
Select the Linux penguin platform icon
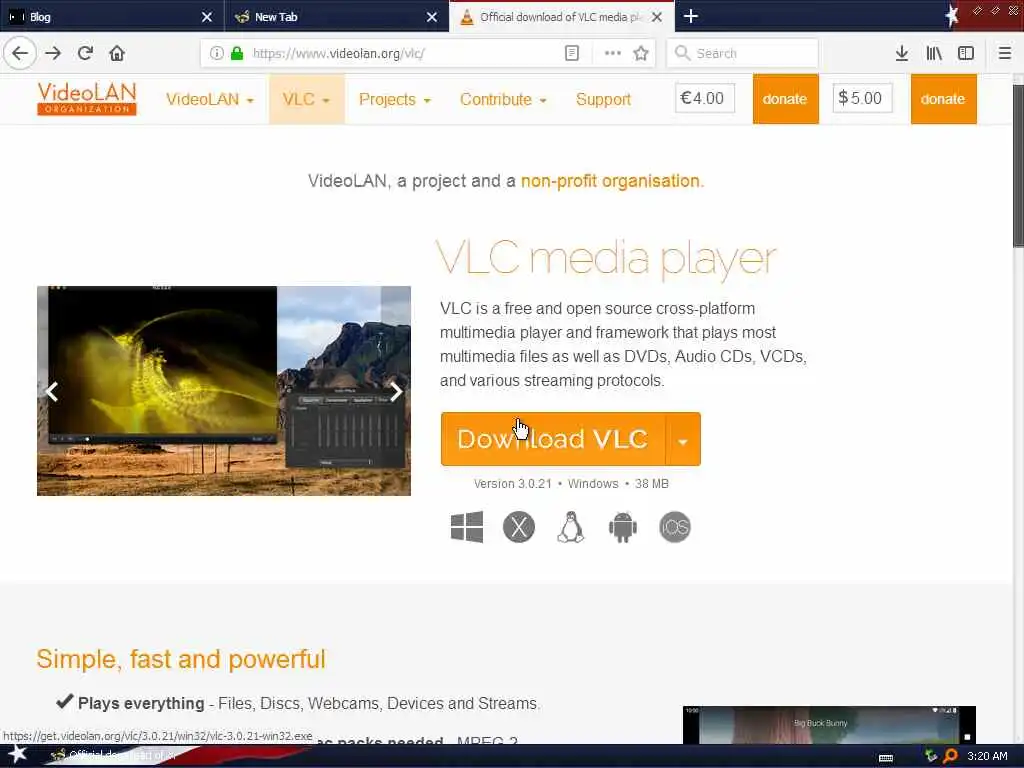(570, 527)
